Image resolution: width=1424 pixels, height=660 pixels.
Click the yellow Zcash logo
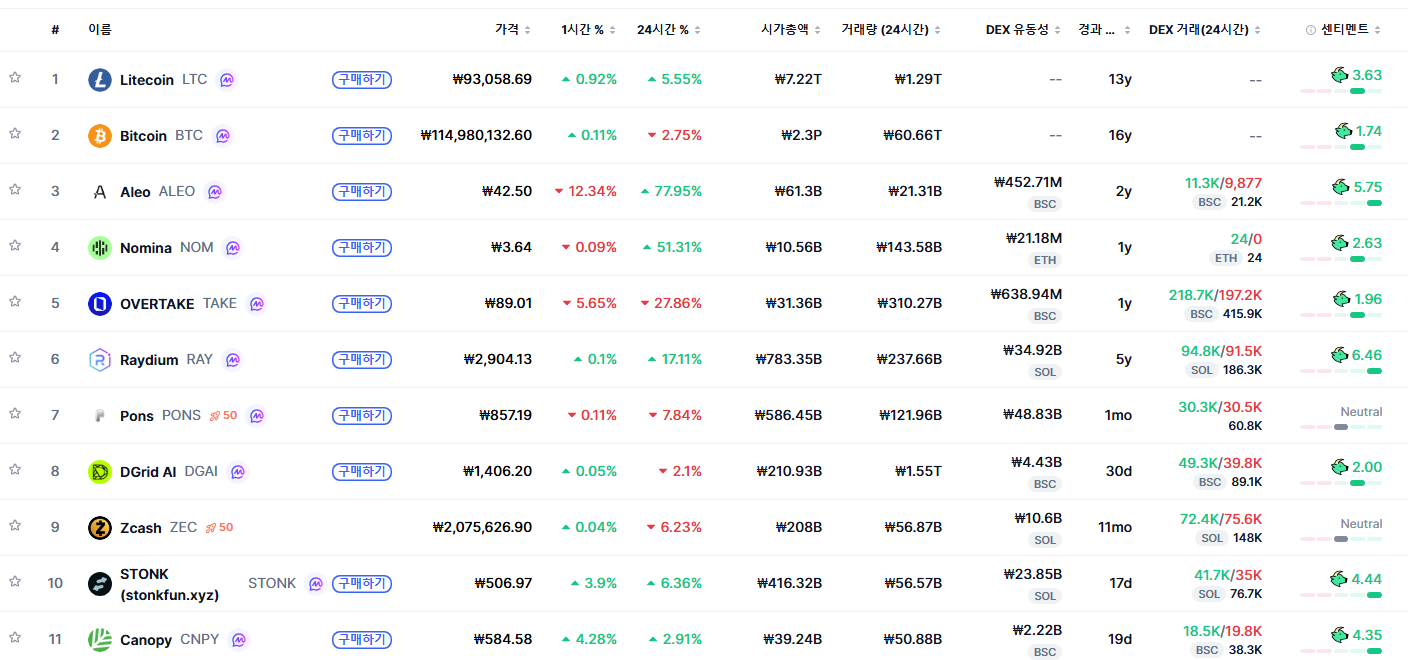[100, 528]
